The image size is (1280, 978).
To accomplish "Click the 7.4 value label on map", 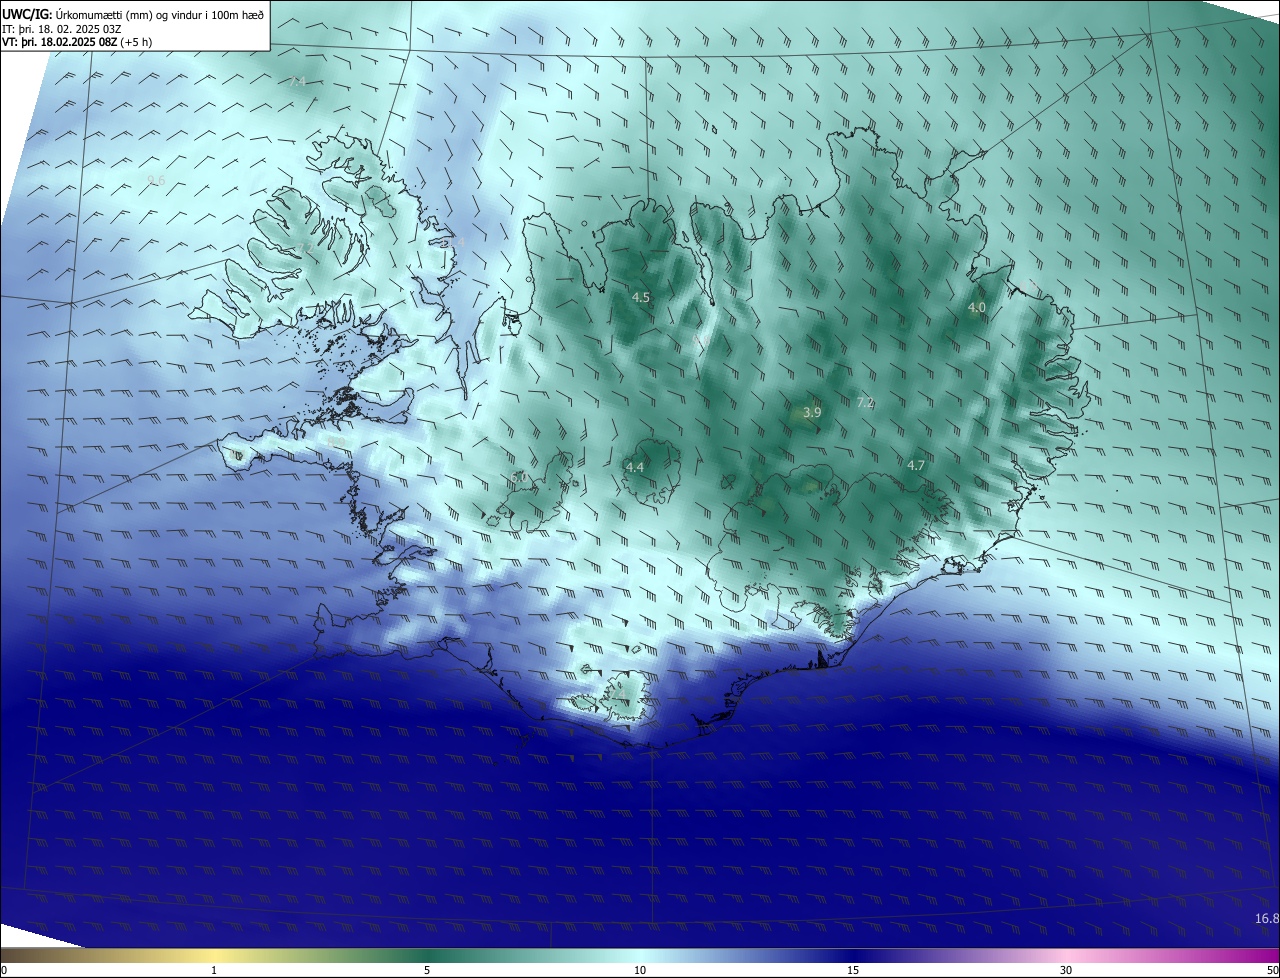I will coord(297,81).
